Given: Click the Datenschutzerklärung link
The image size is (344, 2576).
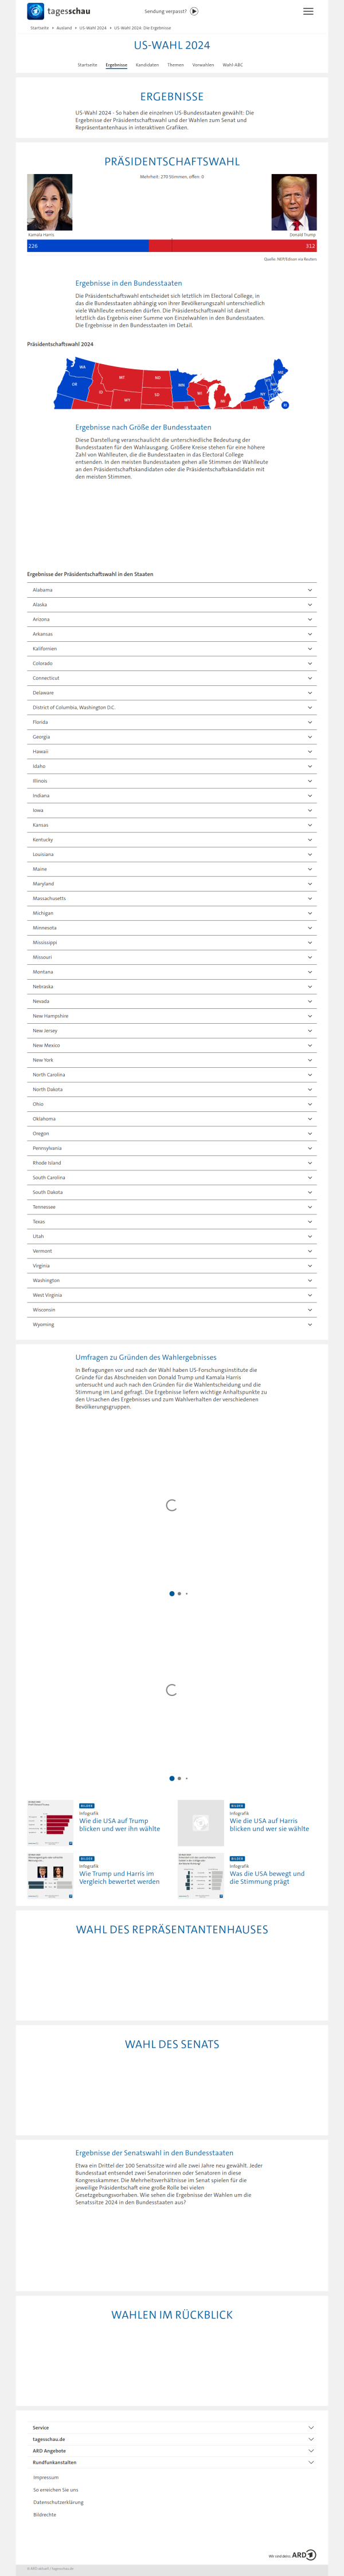Looking at the screenshot, I should (x=58, y=2502).
